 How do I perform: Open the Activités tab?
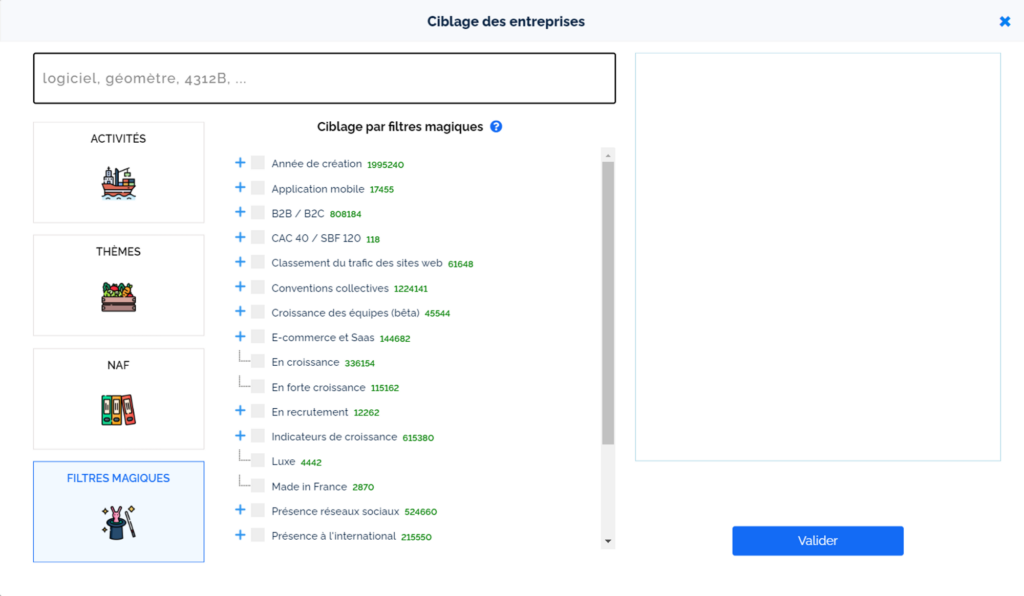118,139
